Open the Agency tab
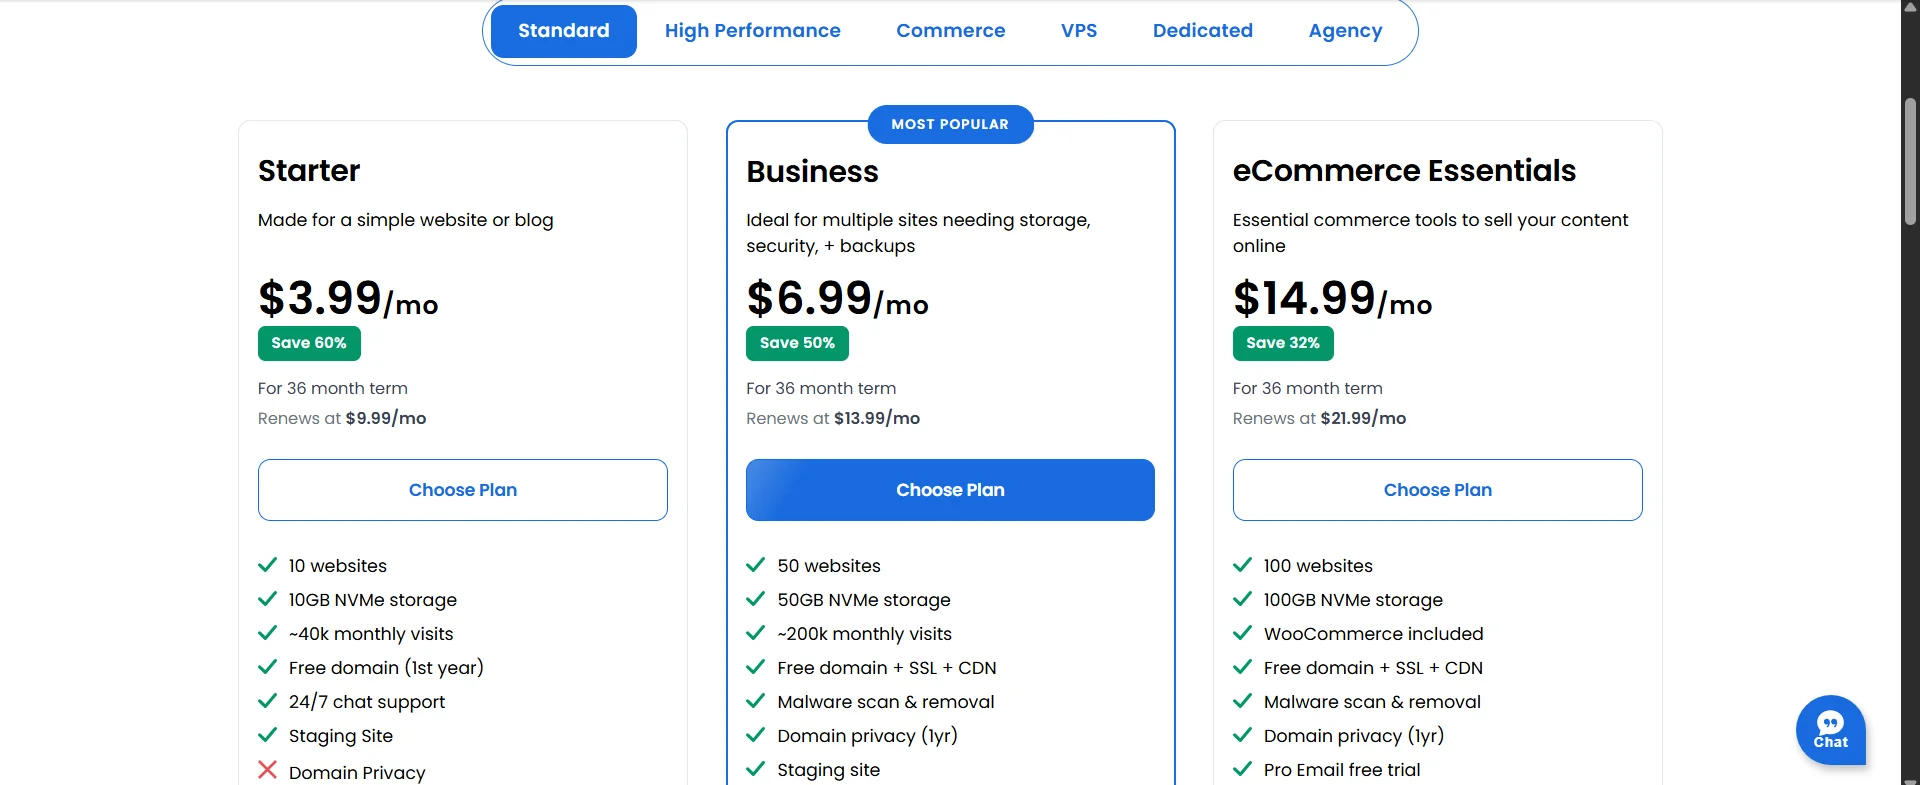Image resolution: width=1920 pixels, height=785 pixels. (1345, 31)
